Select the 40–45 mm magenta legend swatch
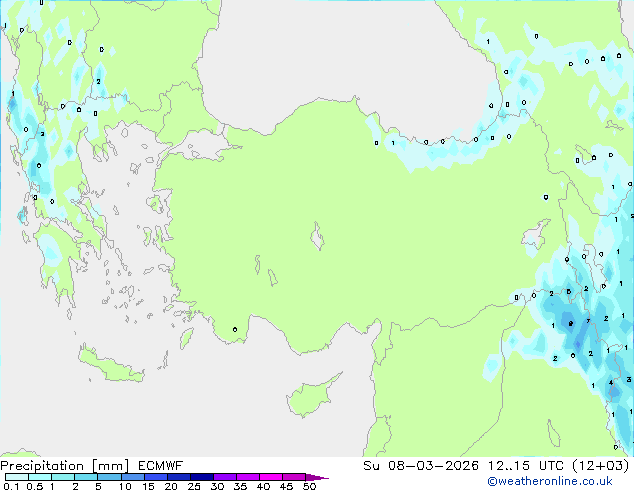This screenshot has width=634, height=490. [271, 477]
